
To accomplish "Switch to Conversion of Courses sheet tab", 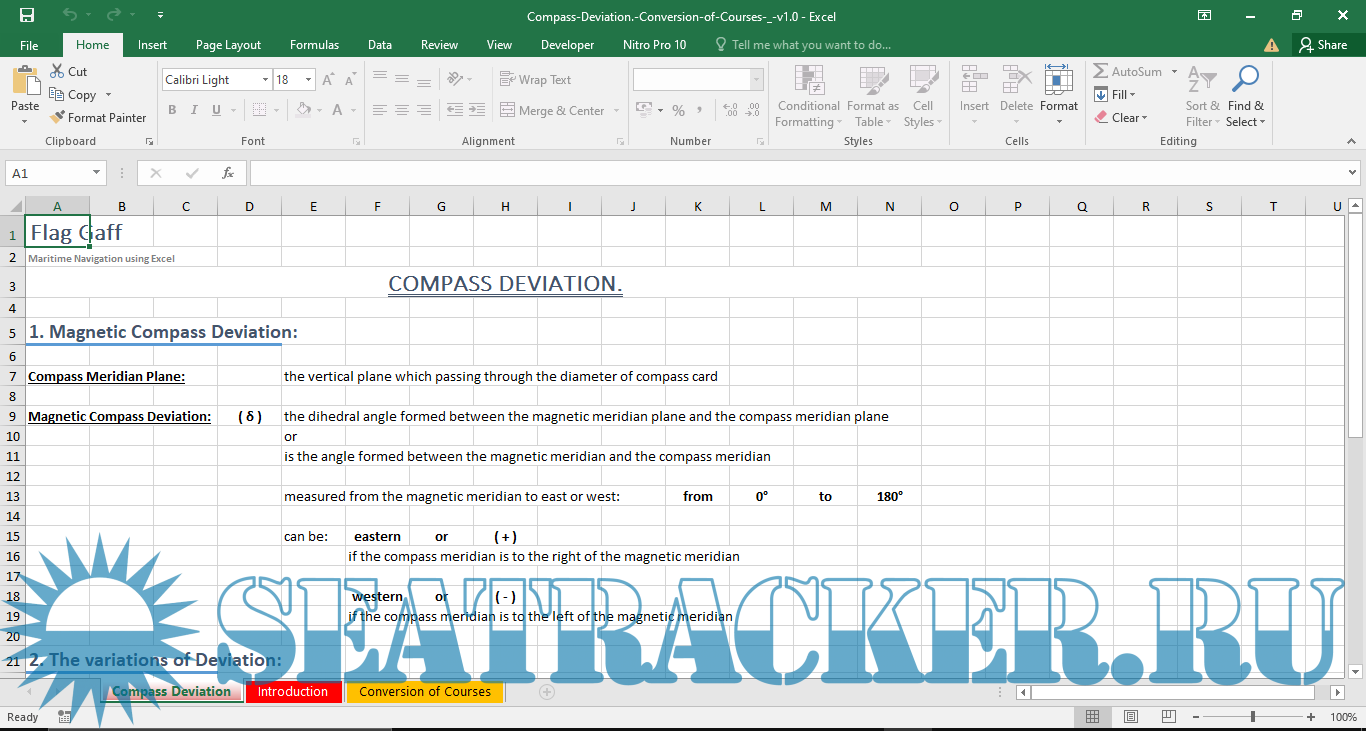I will (425, 691).
